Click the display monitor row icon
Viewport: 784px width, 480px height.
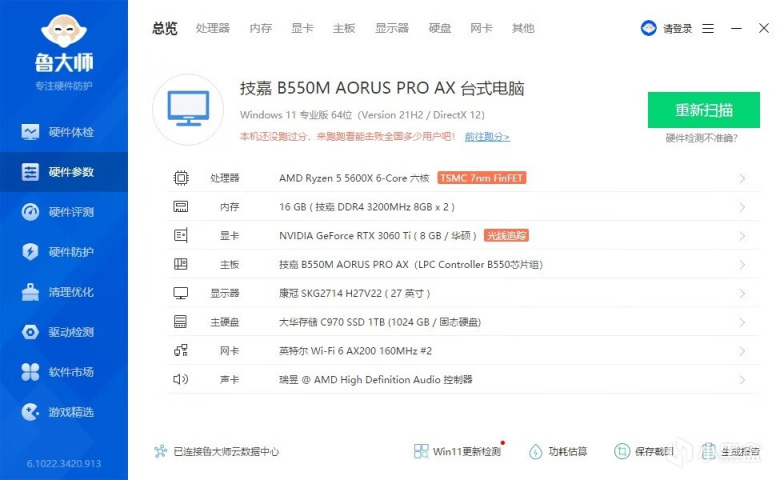[181, 293]
